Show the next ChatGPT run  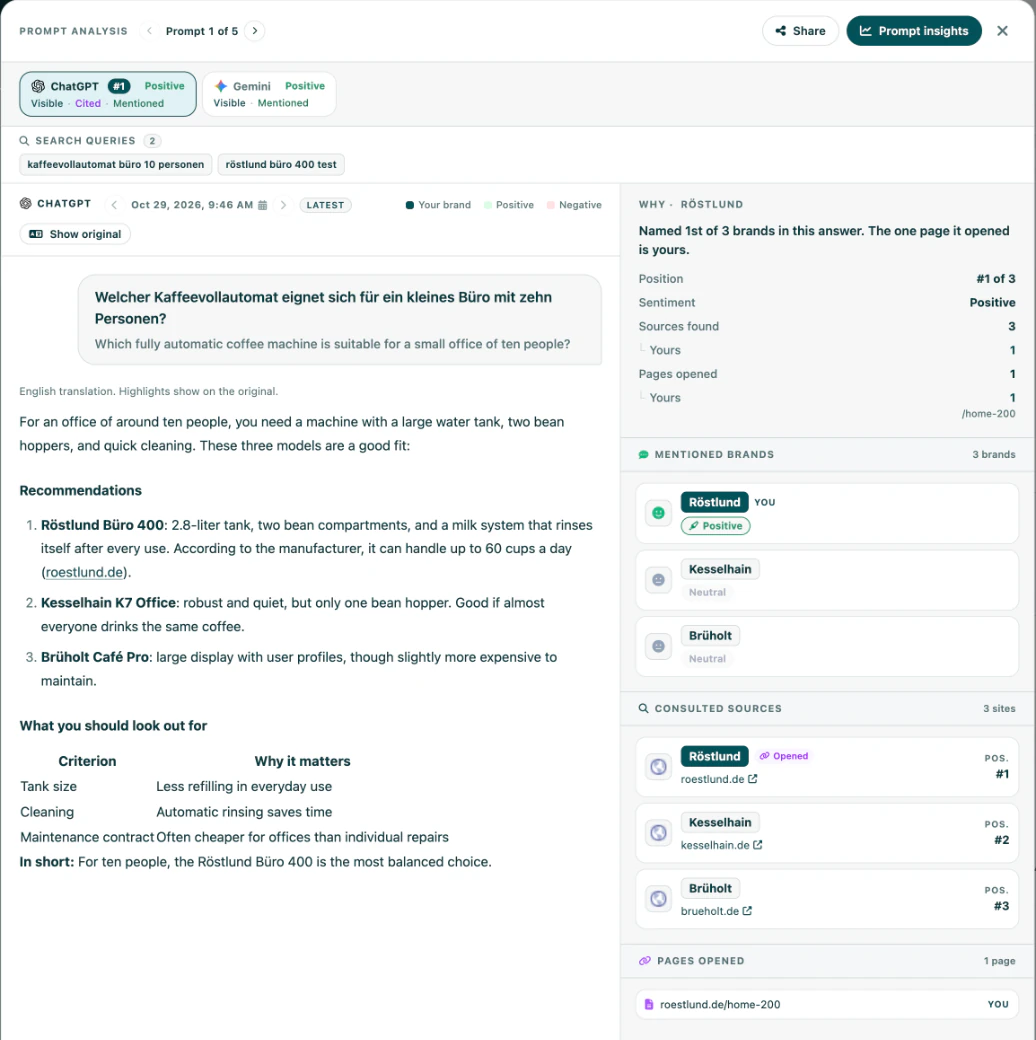coord(283,205)
